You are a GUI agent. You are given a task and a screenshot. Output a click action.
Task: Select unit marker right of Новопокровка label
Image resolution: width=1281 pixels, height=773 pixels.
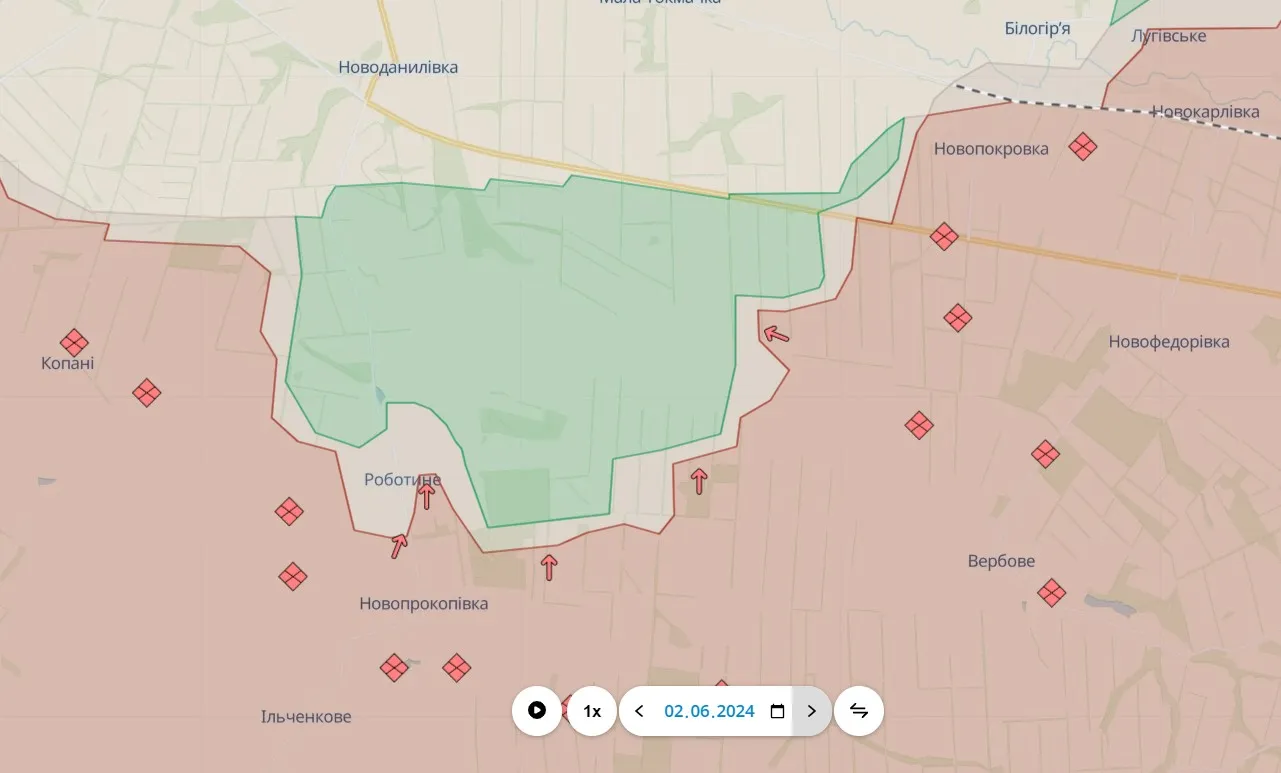[x=1082, y=147]
